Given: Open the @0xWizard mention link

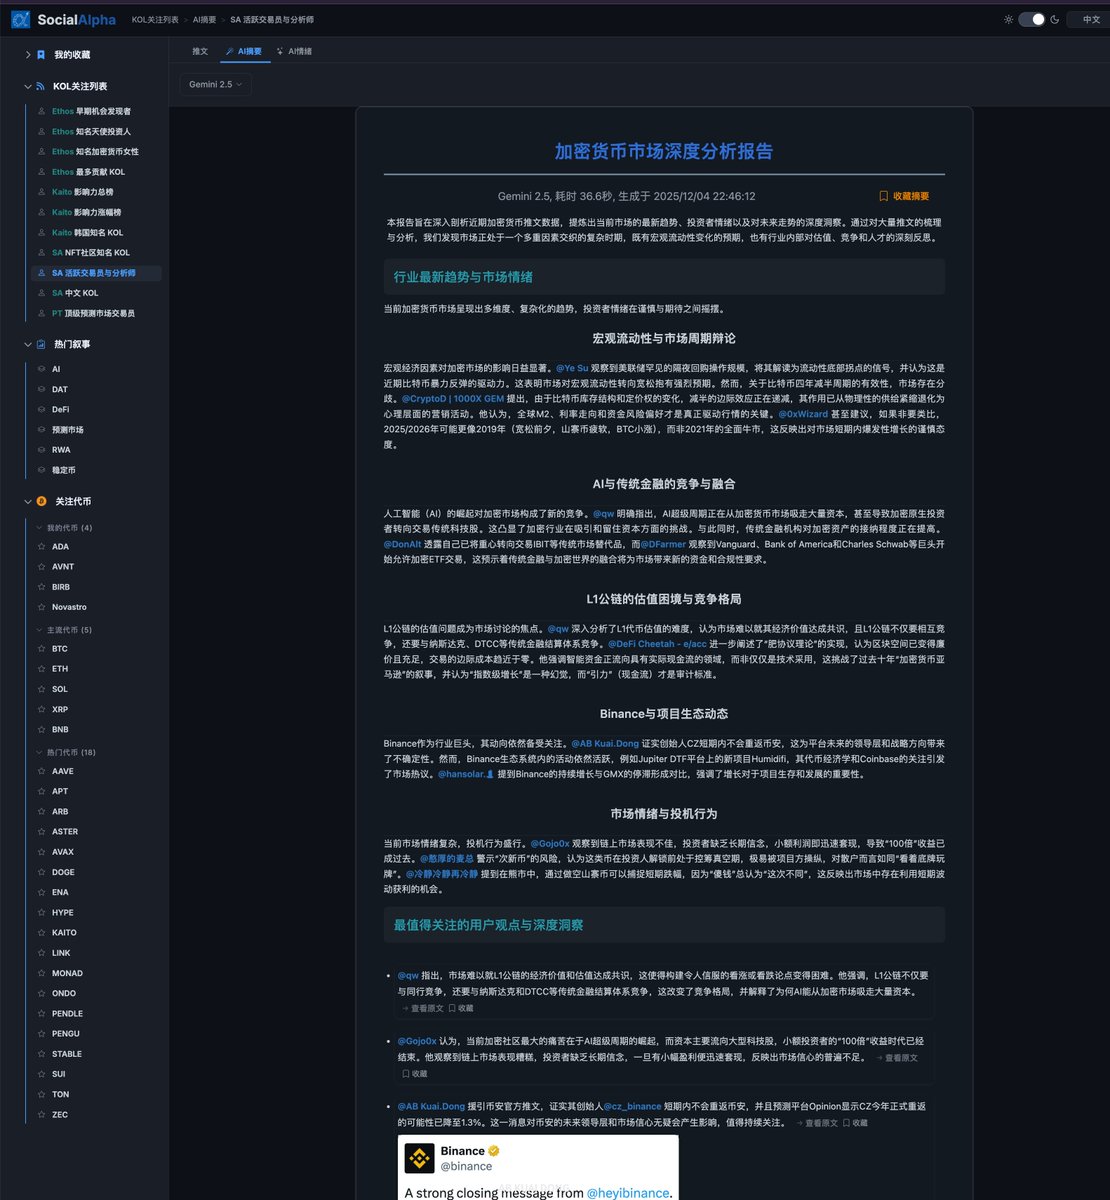Looking at the screenshot, I should 803,413.
